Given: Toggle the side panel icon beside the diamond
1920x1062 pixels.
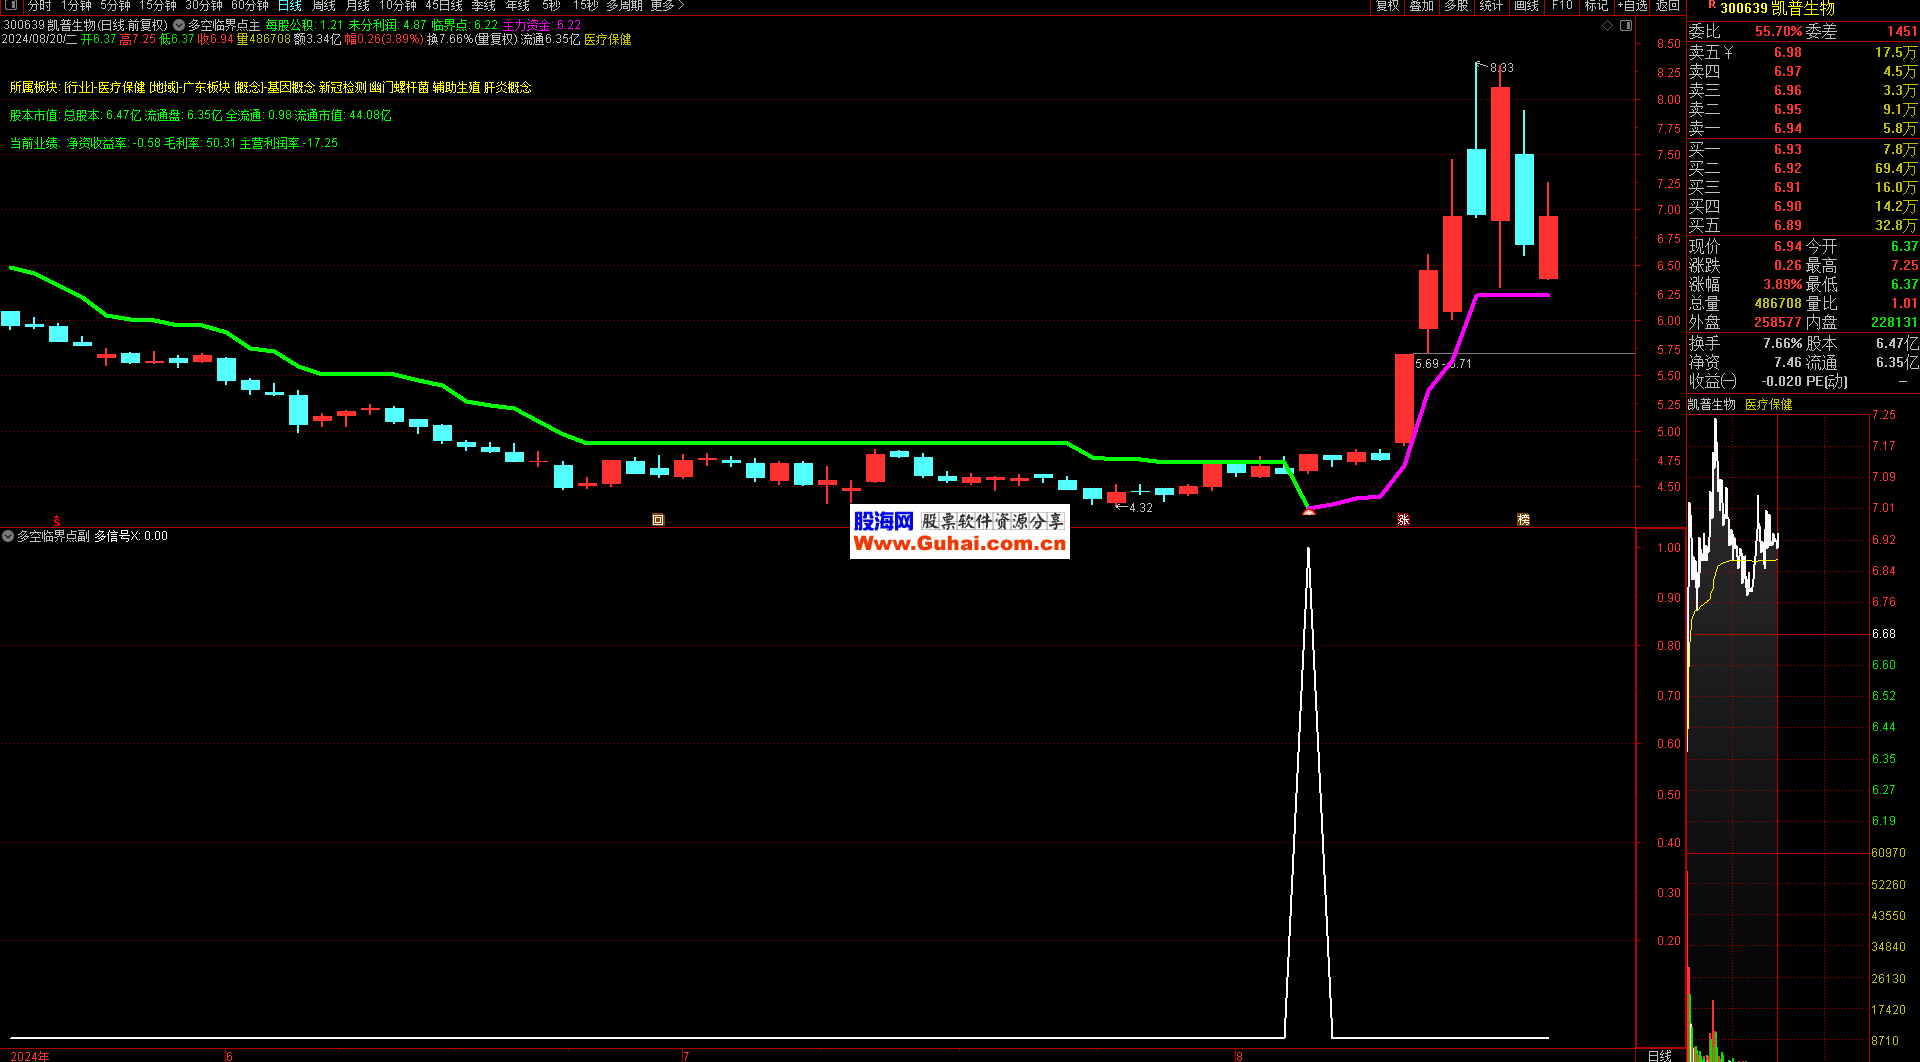Looking at the screenshot, I should tap(1626, 26).
